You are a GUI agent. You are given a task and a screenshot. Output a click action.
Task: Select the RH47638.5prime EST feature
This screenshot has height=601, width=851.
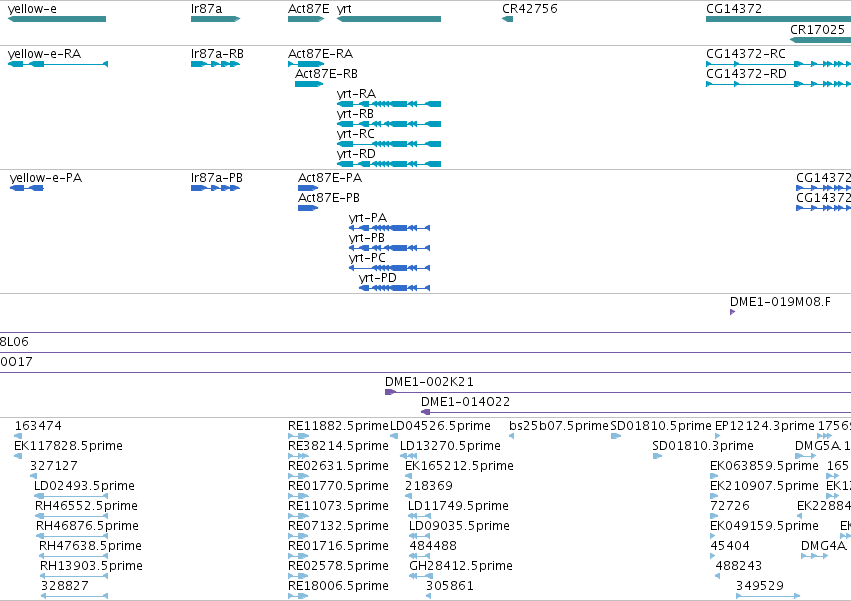(74, 556)
